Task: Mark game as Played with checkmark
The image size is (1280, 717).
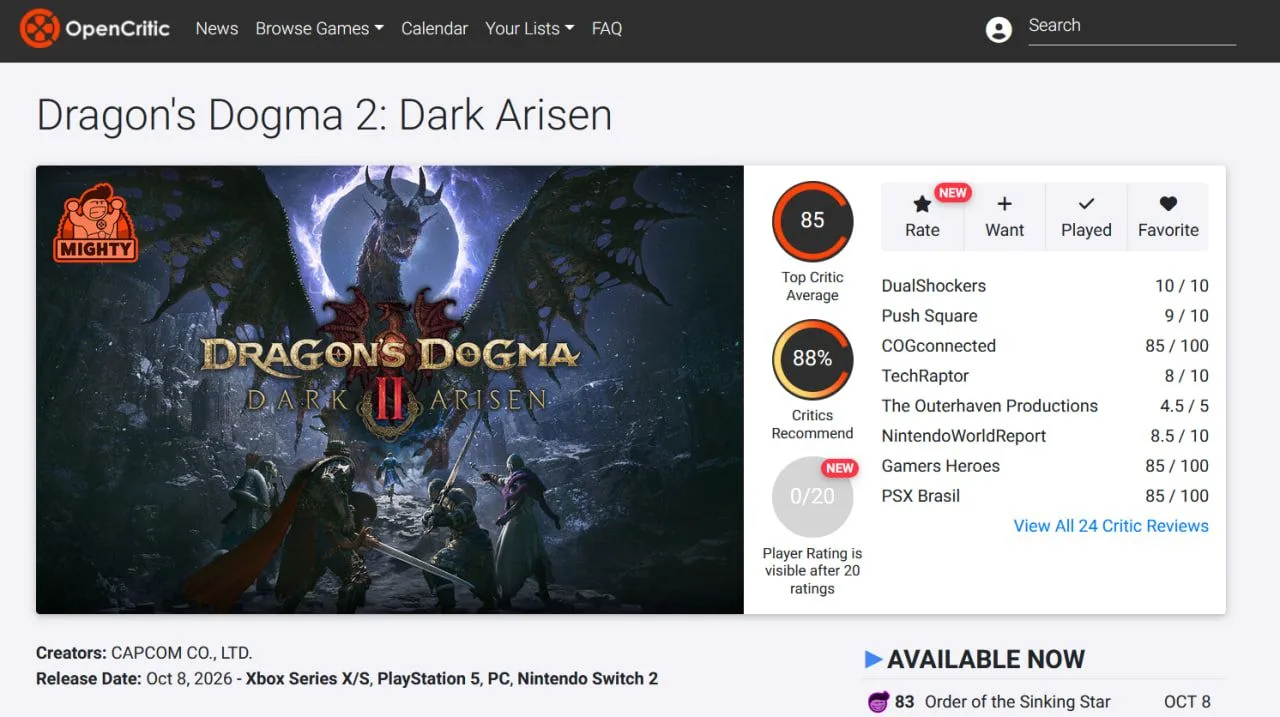Action: coord(1086,204)
